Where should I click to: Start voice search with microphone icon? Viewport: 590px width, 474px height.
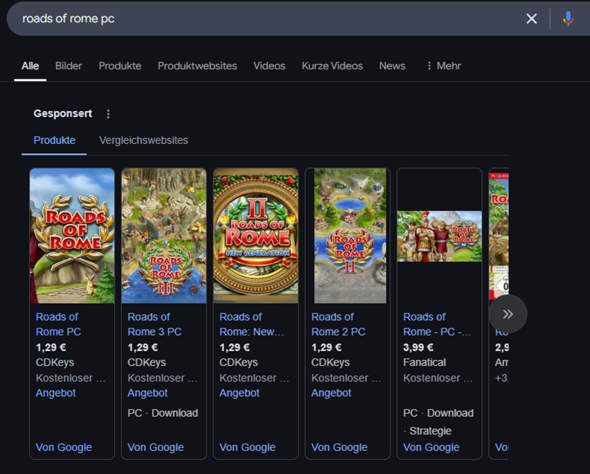tap(568, 18)
